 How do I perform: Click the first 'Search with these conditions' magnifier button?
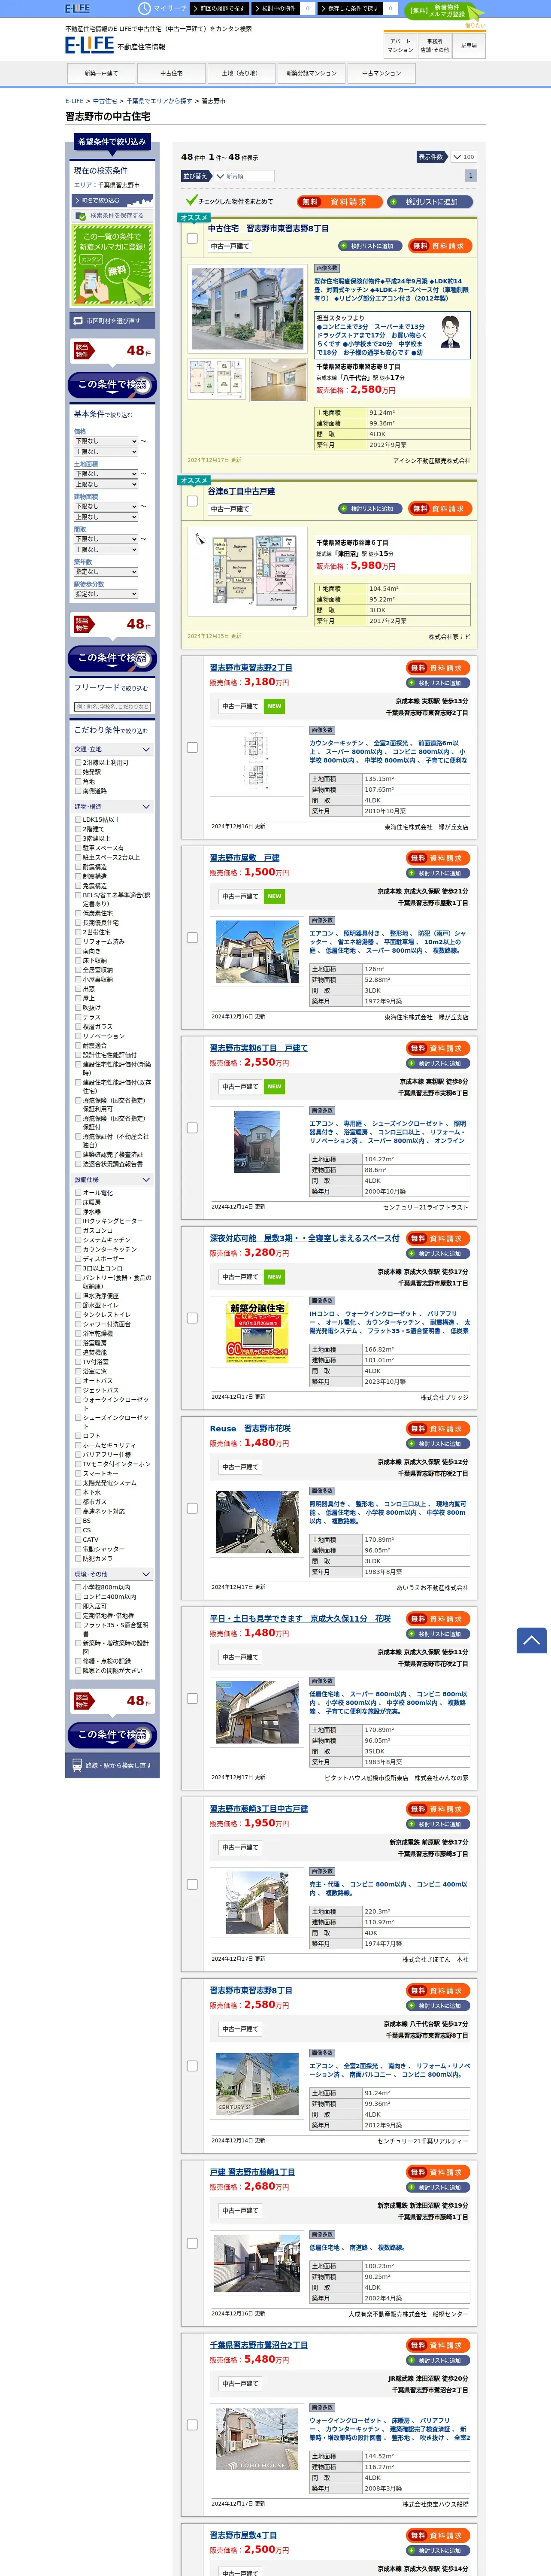coord(112,385)
